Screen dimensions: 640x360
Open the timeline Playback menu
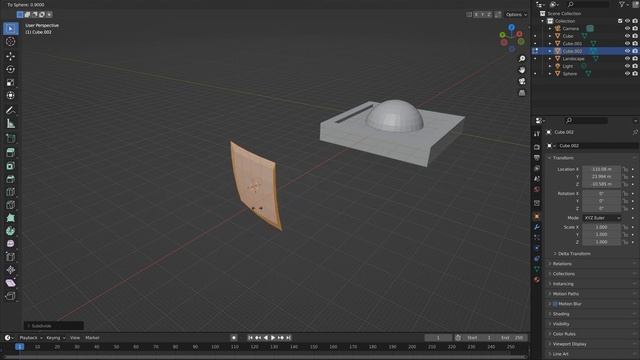click(x=31, y=338)
